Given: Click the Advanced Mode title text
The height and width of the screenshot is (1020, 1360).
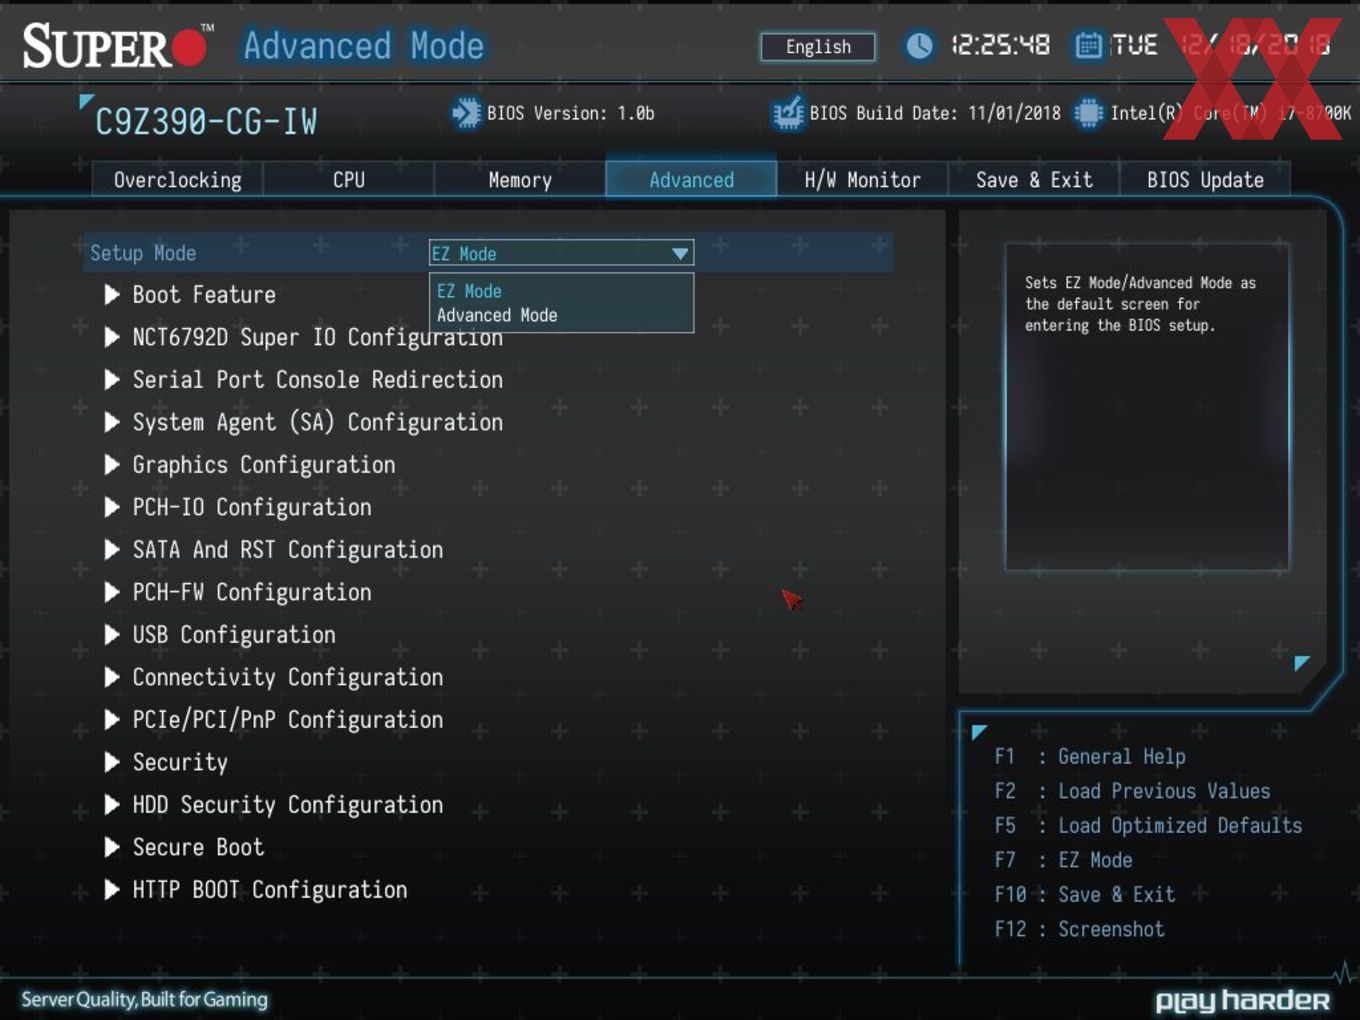Looking at the screenshot, I should pyautogui.click(x=364, y=46).
